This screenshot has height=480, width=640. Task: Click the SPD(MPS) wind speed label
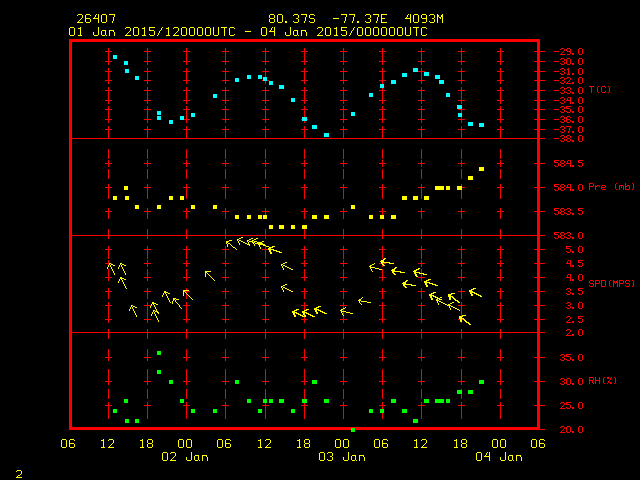[611, 283]
